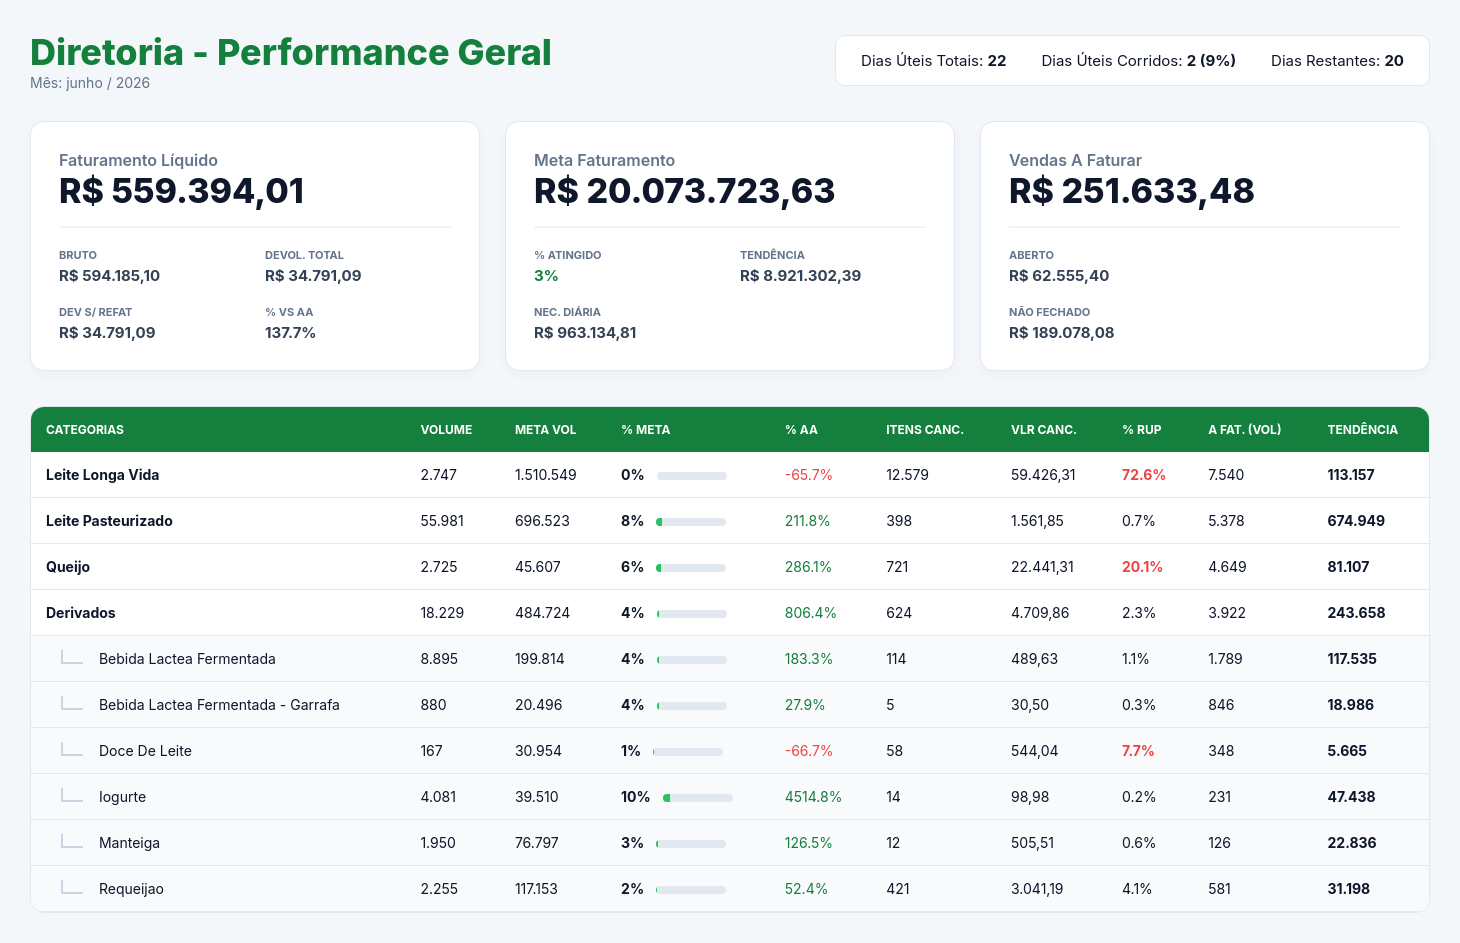Select the Queijo category row

tap(730, 567)
